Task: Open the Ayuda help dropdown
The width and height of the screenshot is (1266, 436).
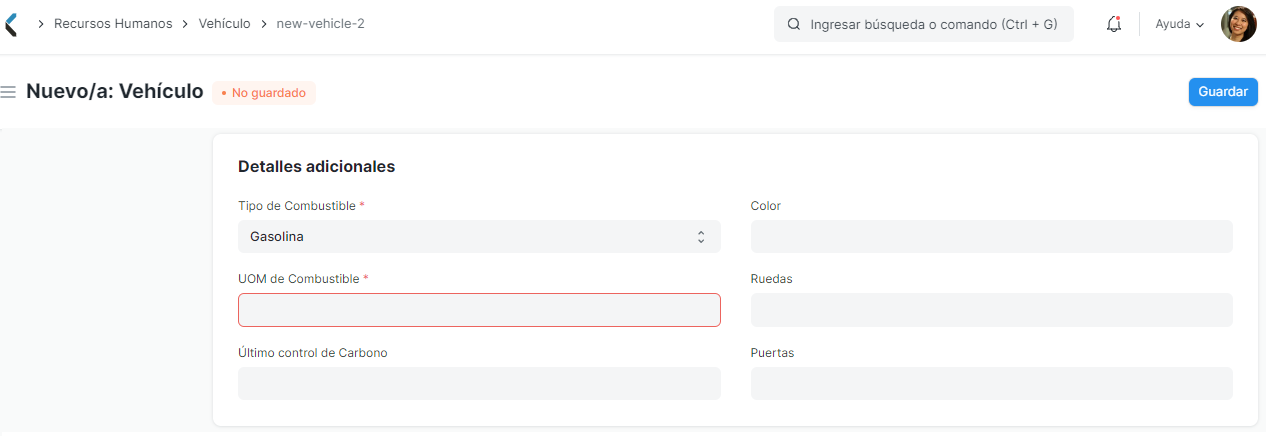Action: pos(1180,24)
